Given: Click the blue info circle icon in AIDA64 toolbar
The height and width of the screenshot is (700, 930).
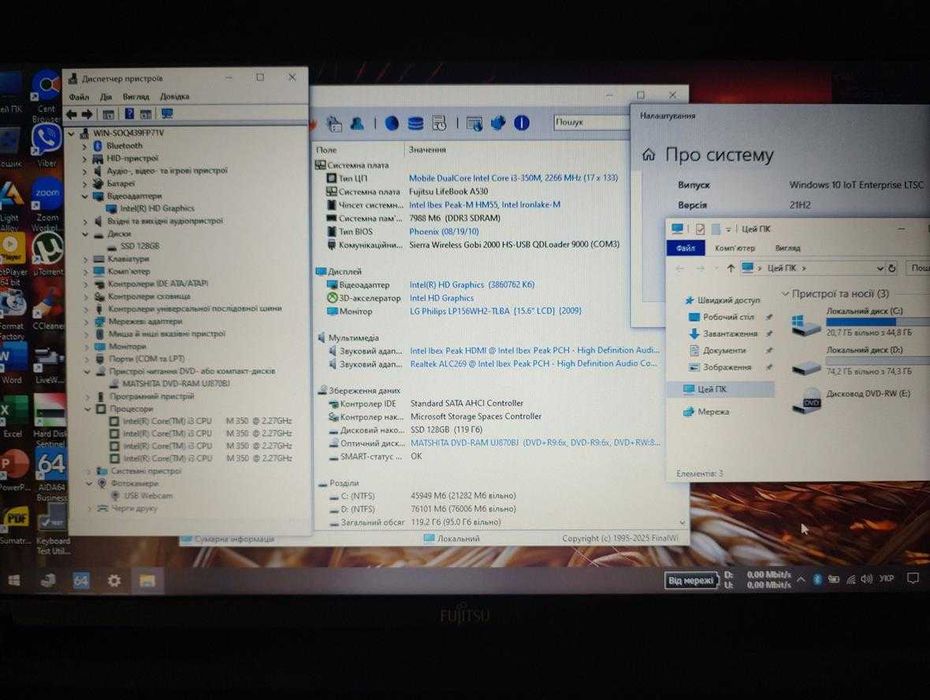Looking at the screenshot, I should tap(521, 123).
